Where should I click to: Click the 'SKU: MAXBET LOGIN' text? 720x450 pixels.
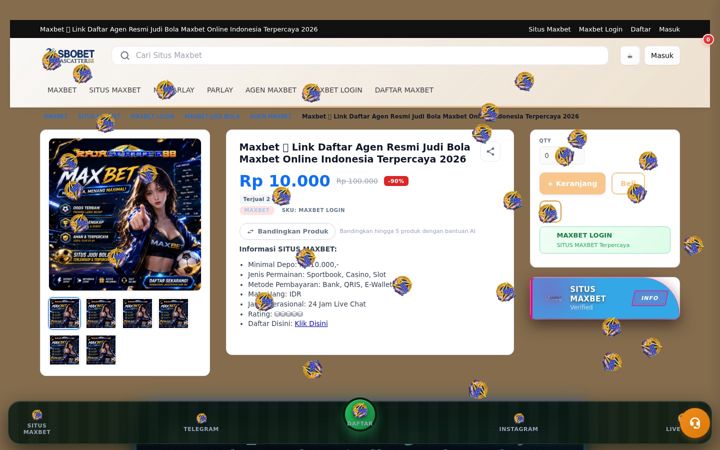[x=313, y=210]
